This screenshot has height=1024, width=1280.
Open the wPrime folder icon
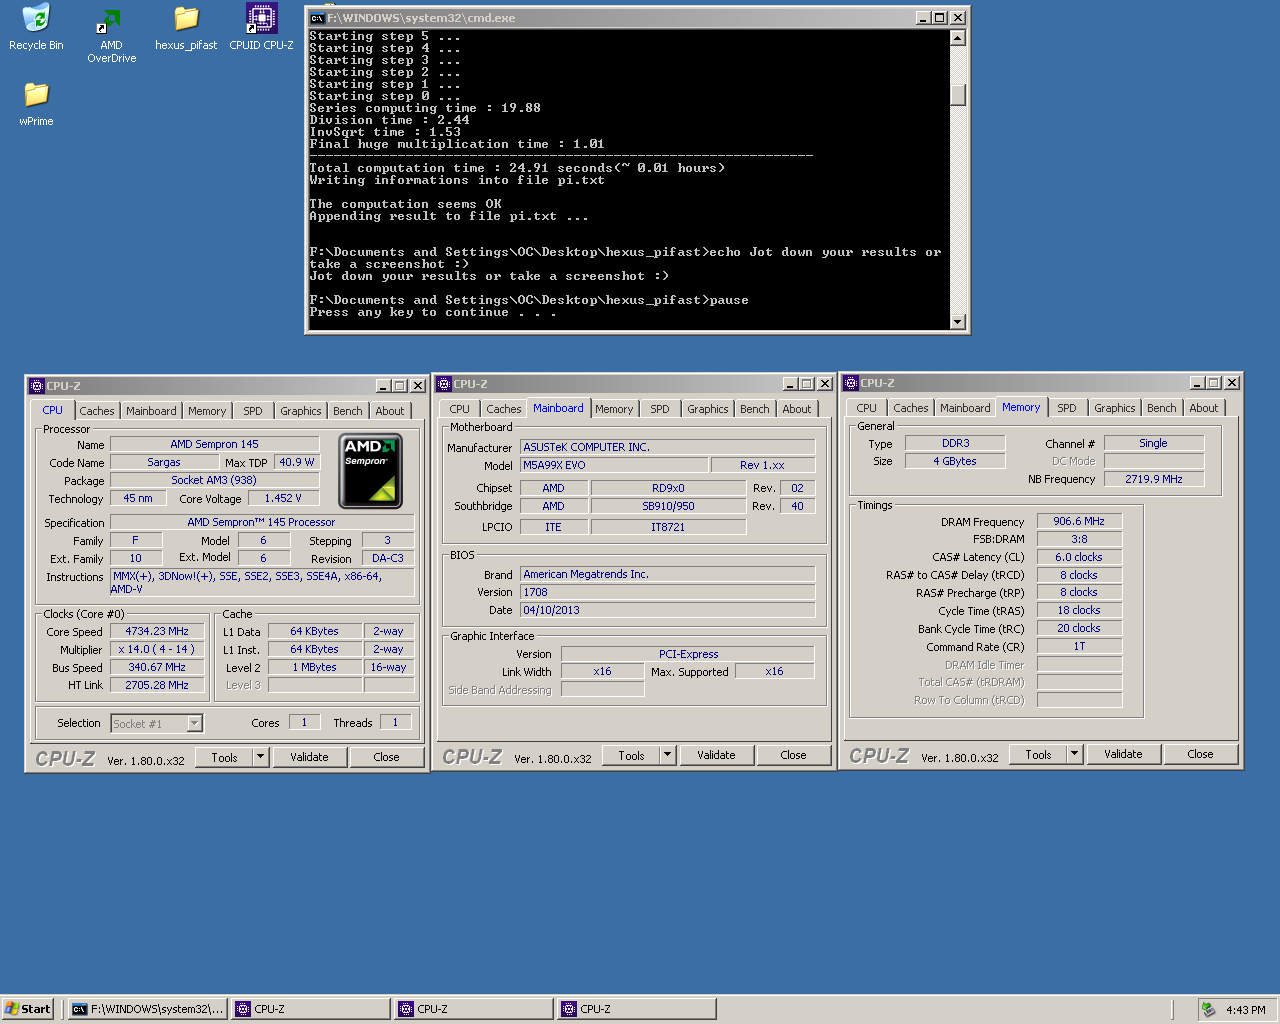(36, 104)
